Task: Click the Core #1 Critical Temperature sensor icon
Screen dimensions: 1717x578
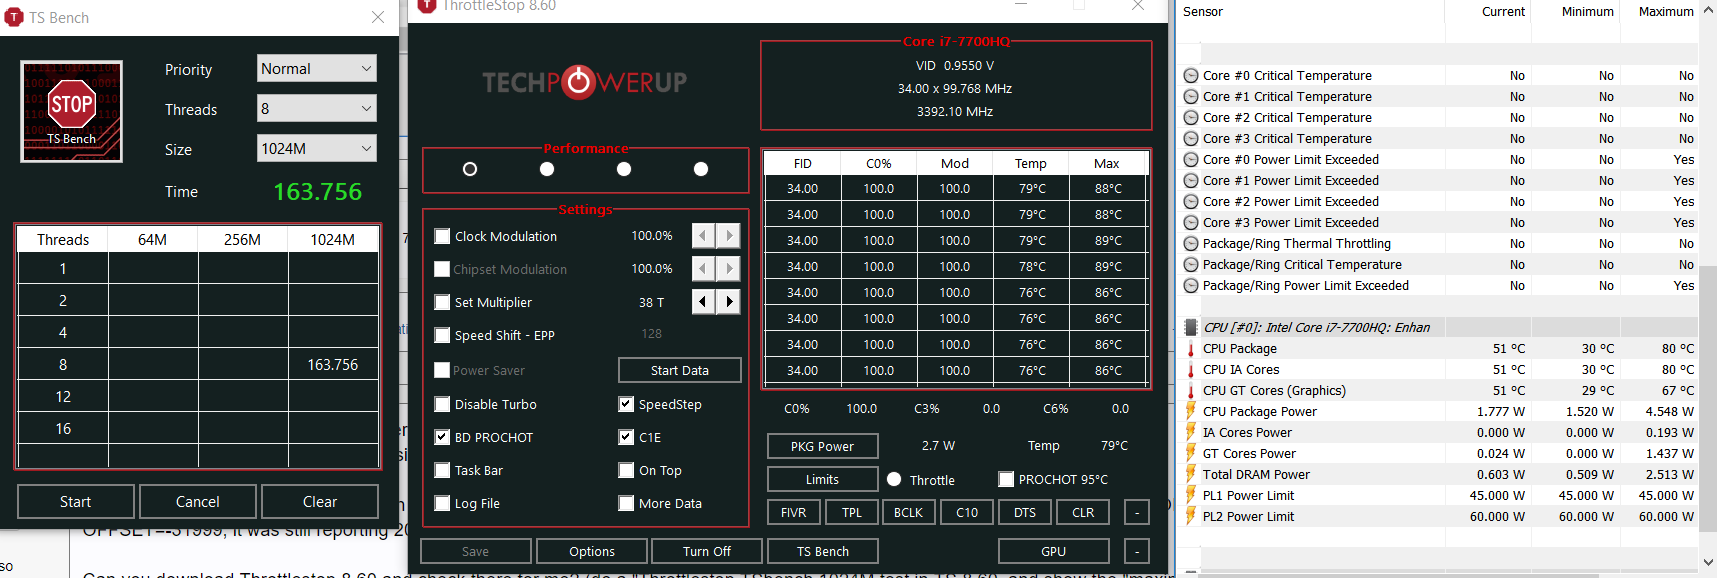Action: 1190,97
